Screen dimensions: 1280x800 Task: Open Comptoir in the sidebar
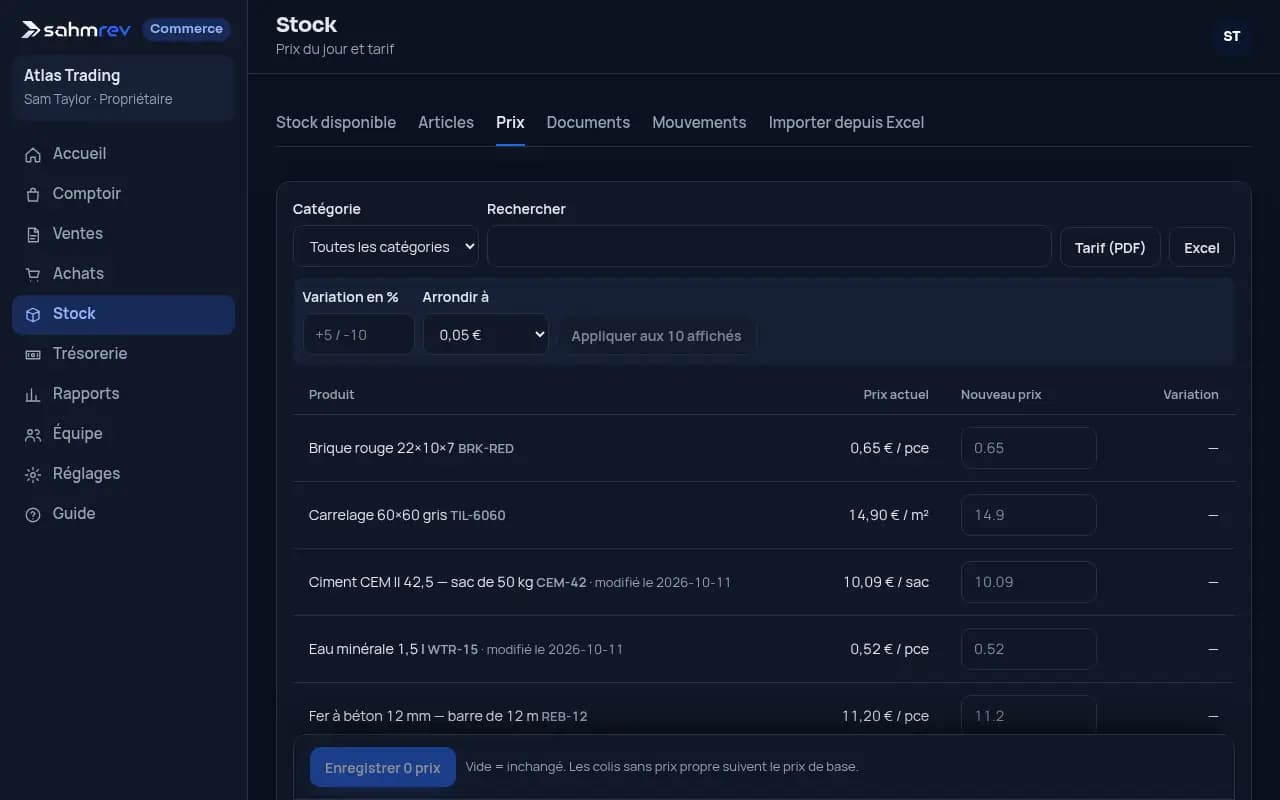tap(123, 194)
